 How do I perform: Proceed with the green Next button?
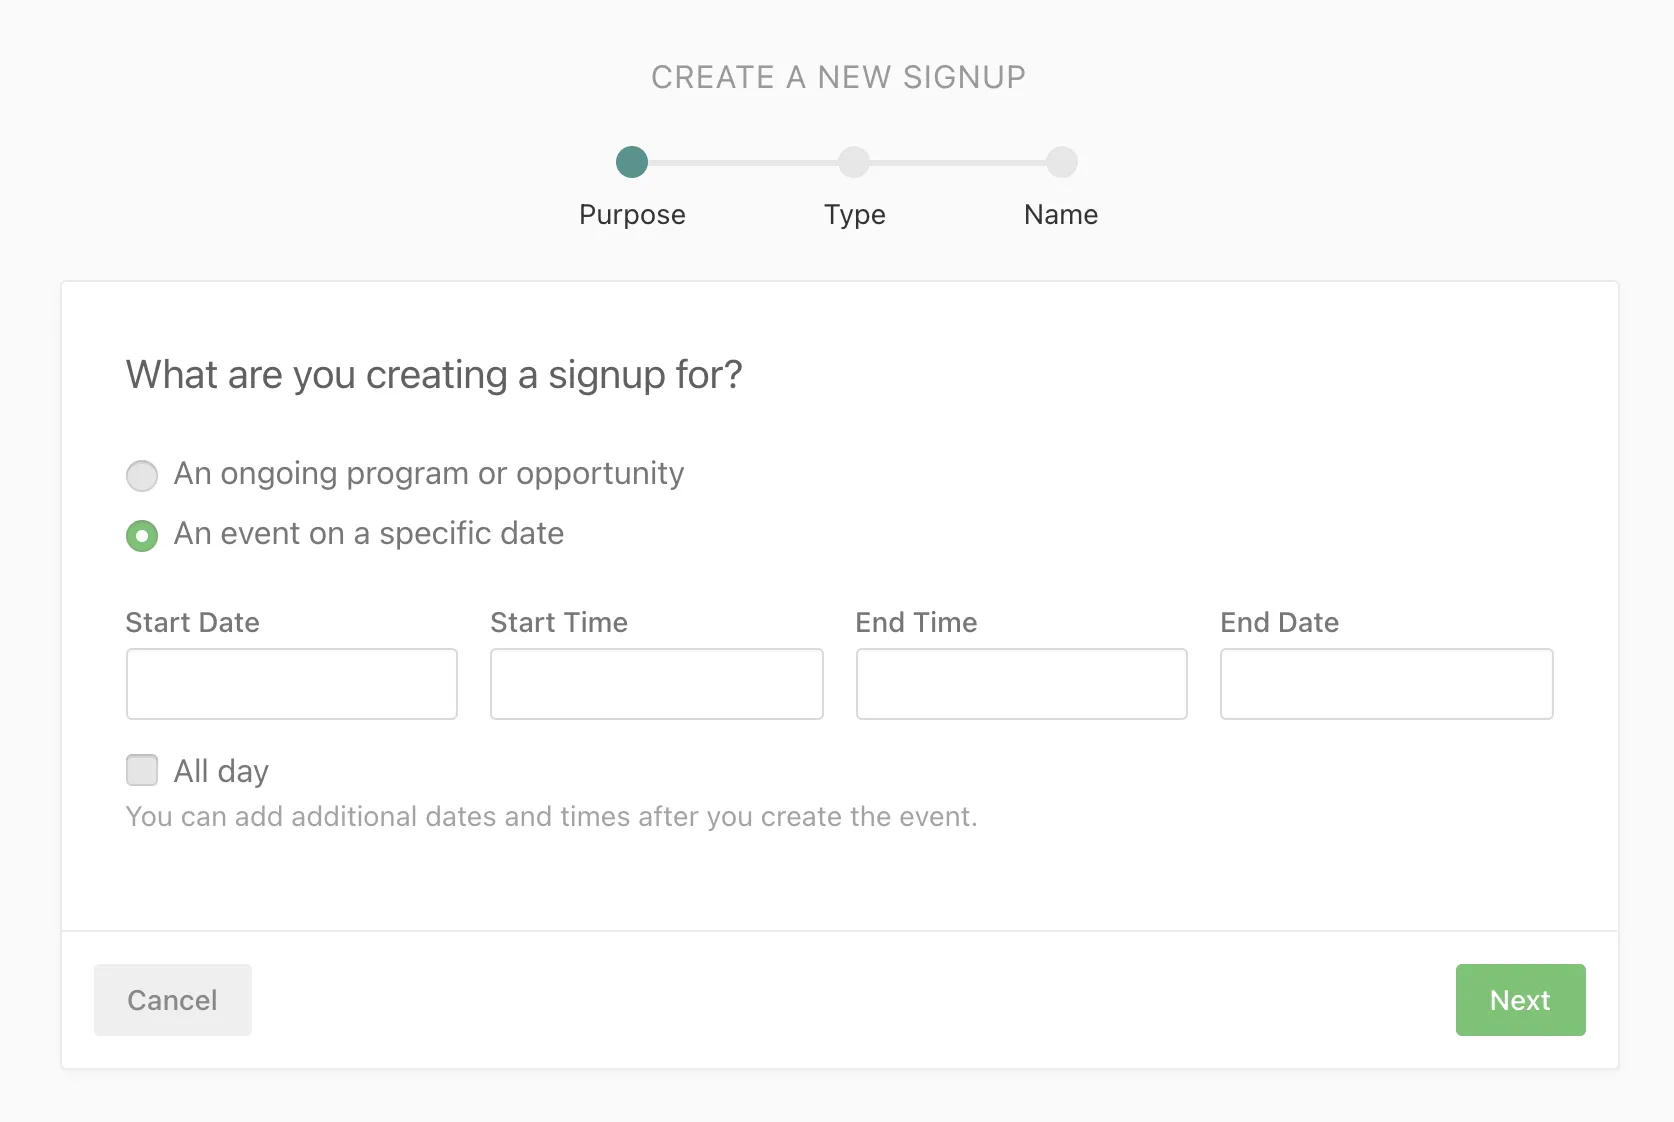click(x=1520, y=1000)
